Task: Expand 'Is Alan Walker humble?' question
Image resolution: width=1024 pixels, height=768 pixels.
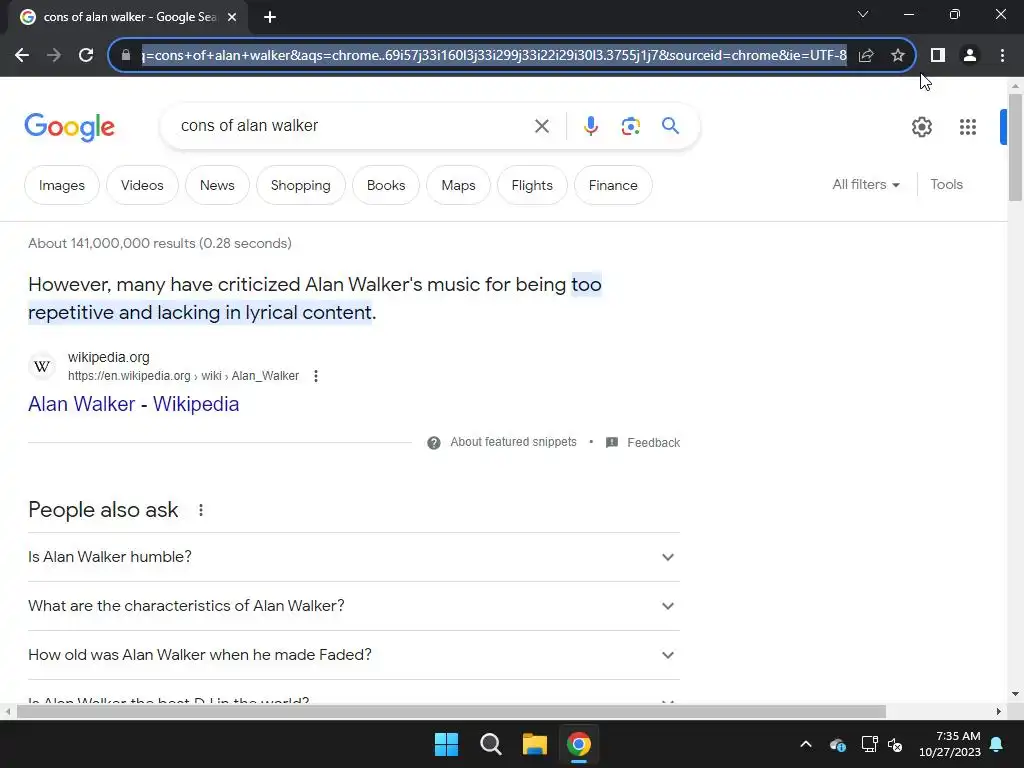Action: click(354, 557)
